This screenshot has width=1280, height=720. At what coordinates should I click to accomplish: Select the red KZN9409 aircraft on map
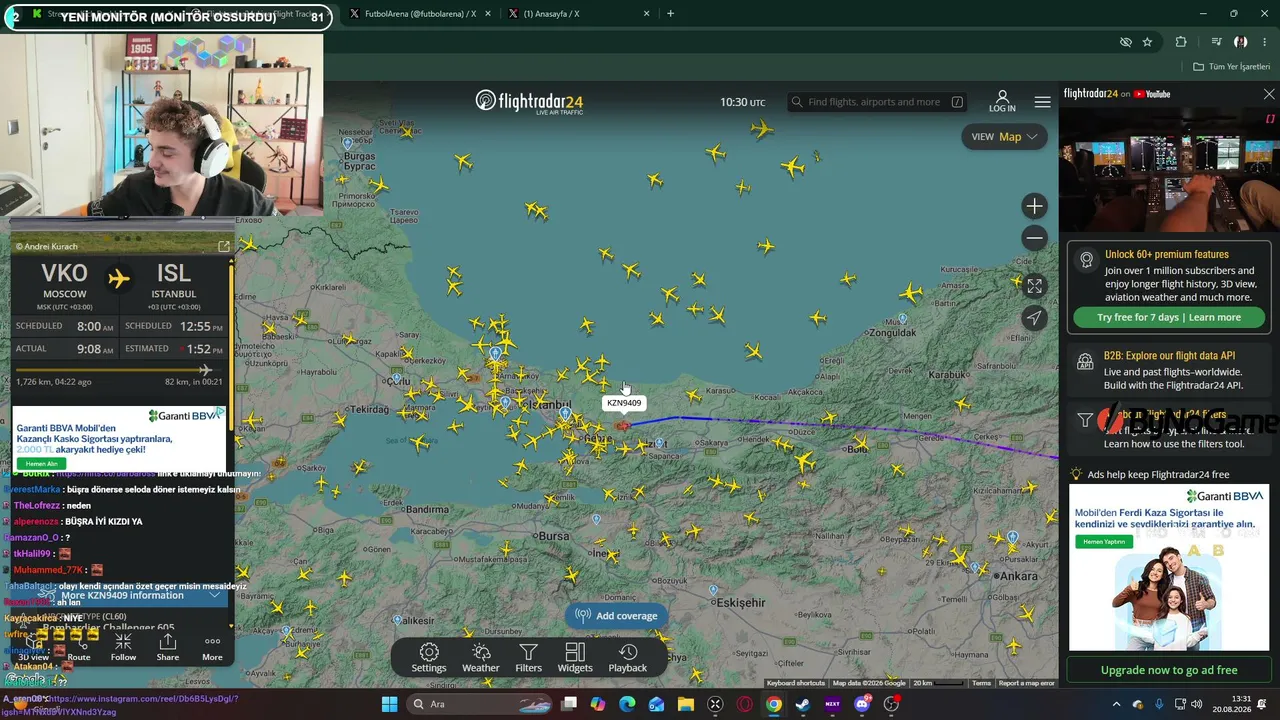(623, 426)
